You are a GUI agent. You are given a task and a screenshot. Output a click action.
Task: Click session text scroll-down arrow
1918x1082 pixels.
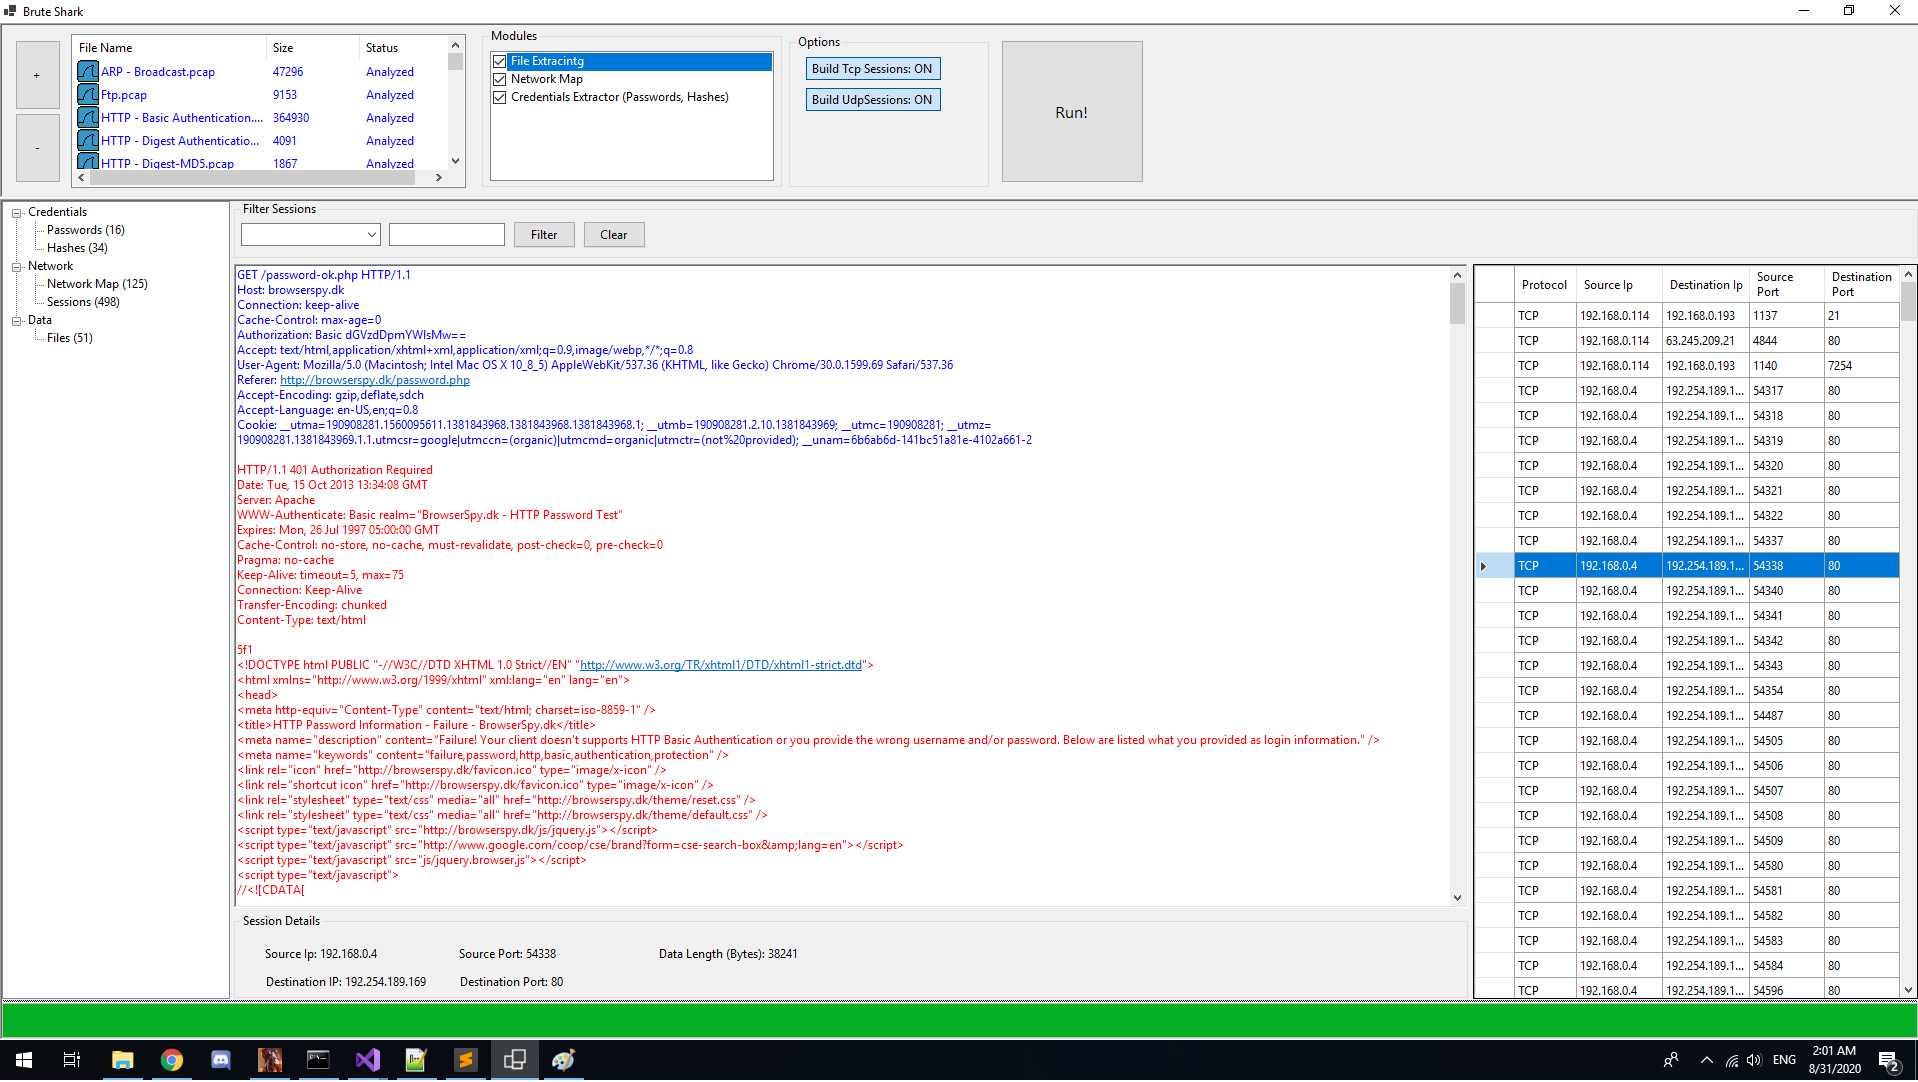click(1458, 898)
